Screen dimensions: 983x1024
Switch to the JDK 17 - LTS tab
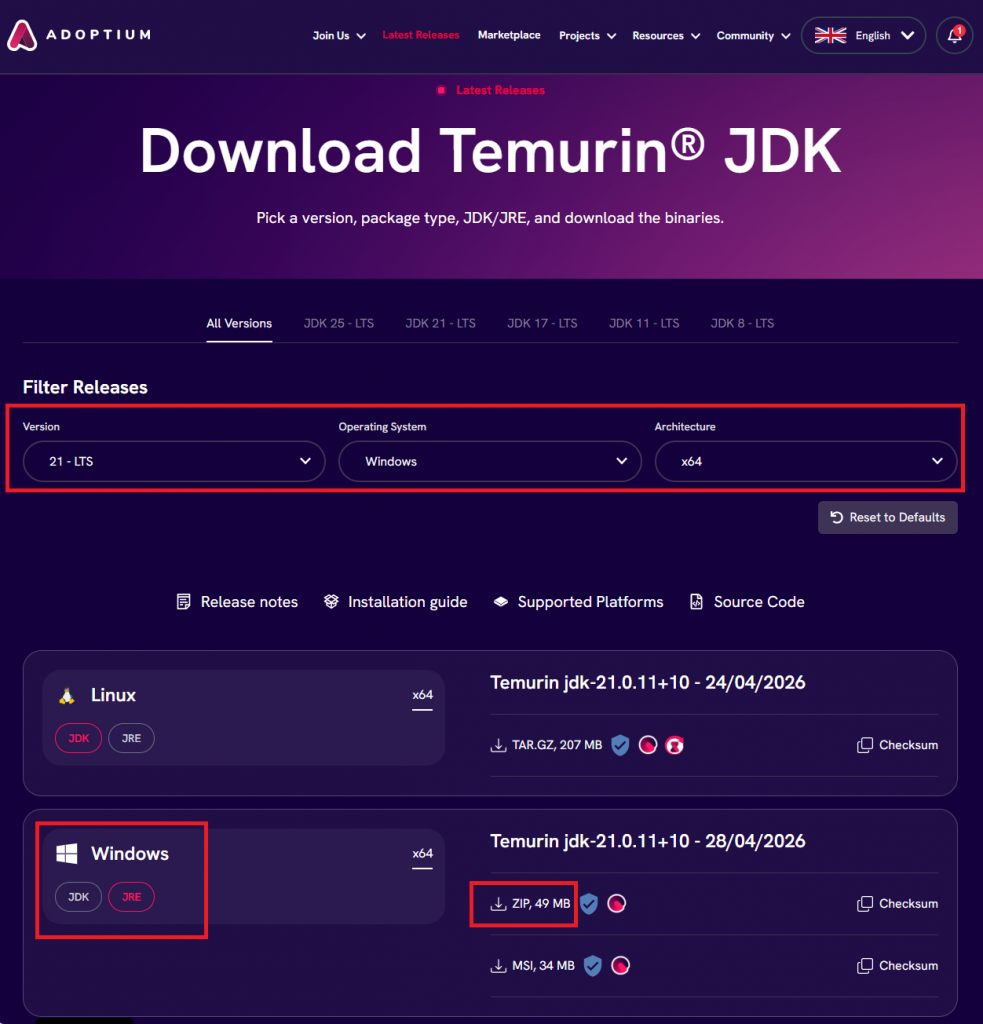542,324
